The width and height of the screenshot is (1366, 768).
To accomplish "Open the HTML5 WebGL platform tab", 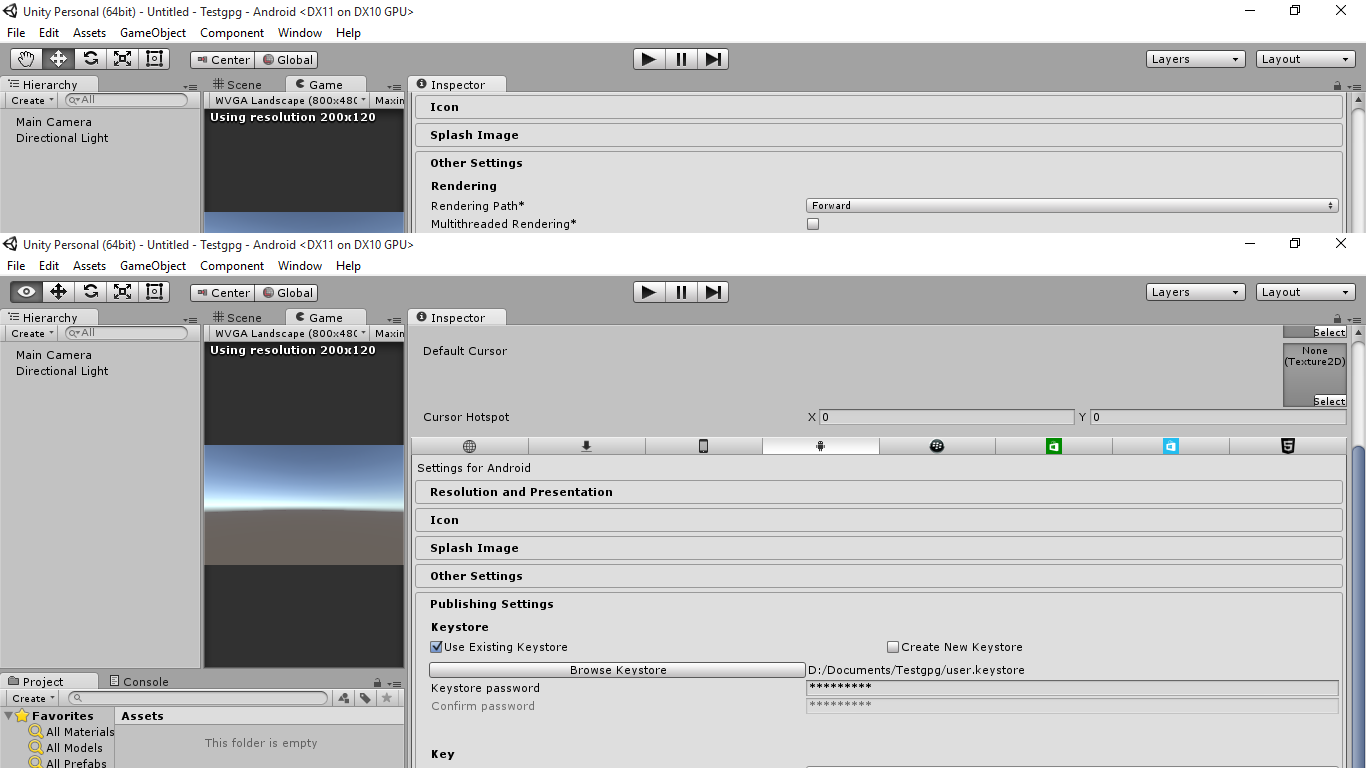I will [1287, 446].
